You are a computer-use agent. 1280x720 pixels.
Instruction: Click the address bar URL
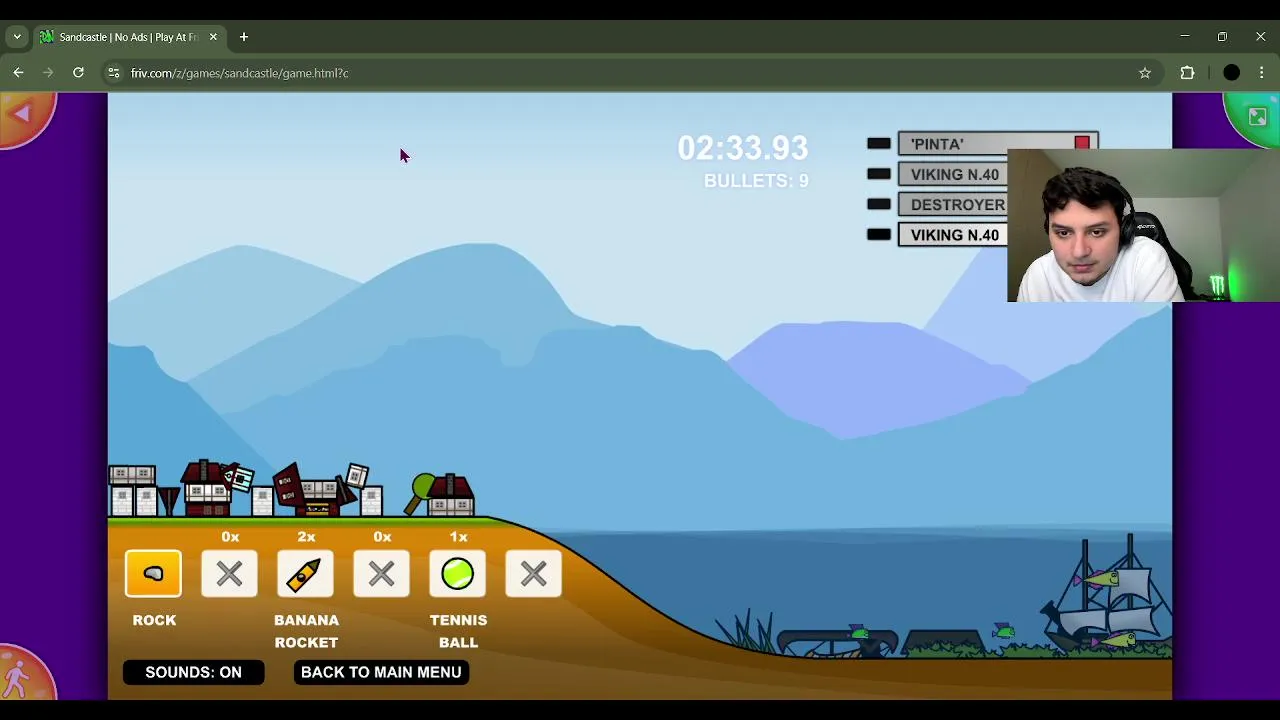tap(240, 73)
